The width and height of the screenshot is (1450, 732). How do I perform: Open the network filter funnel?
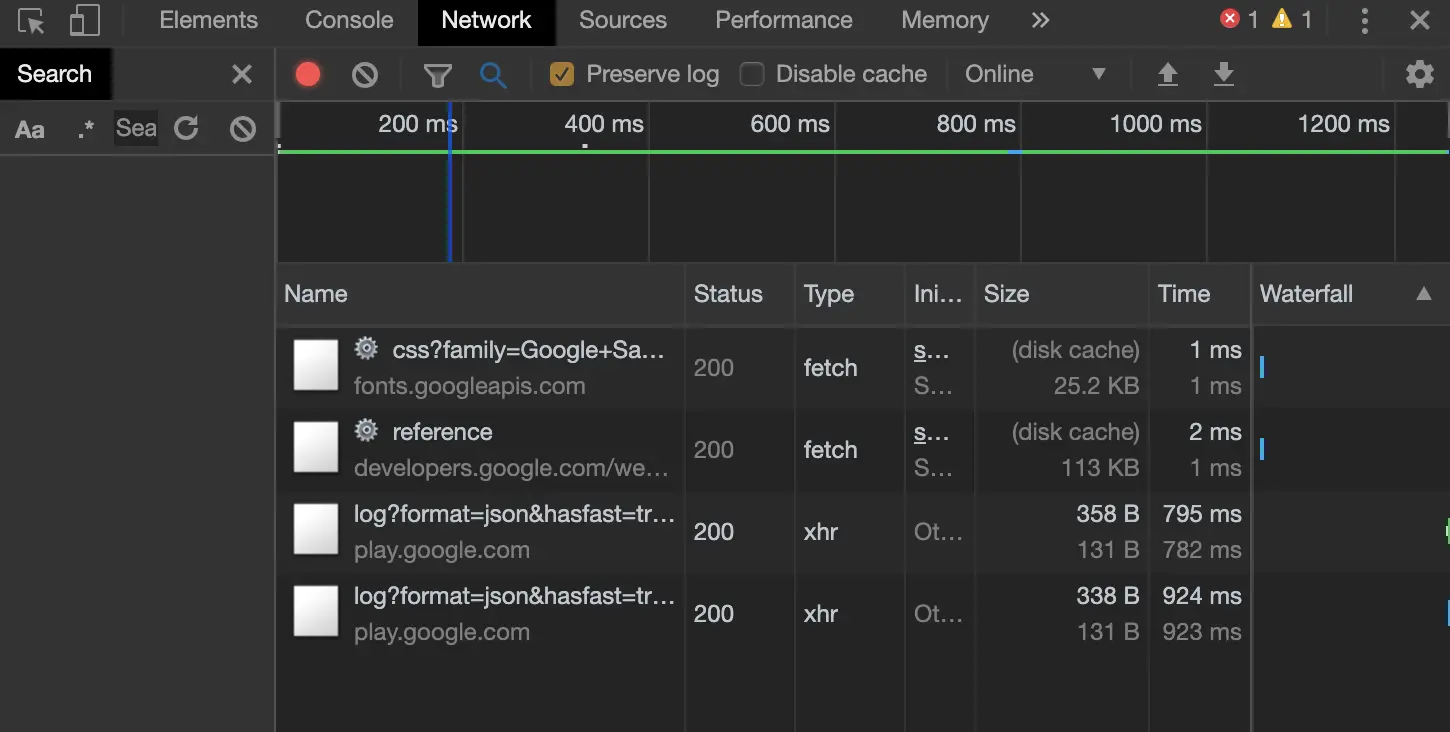437,75
